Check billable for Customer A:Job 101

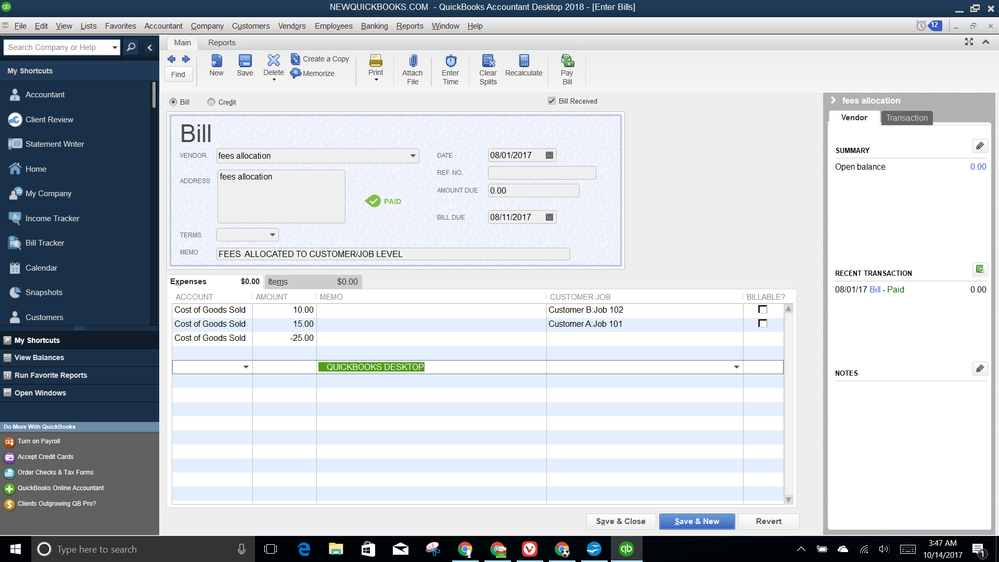[763, 324]
